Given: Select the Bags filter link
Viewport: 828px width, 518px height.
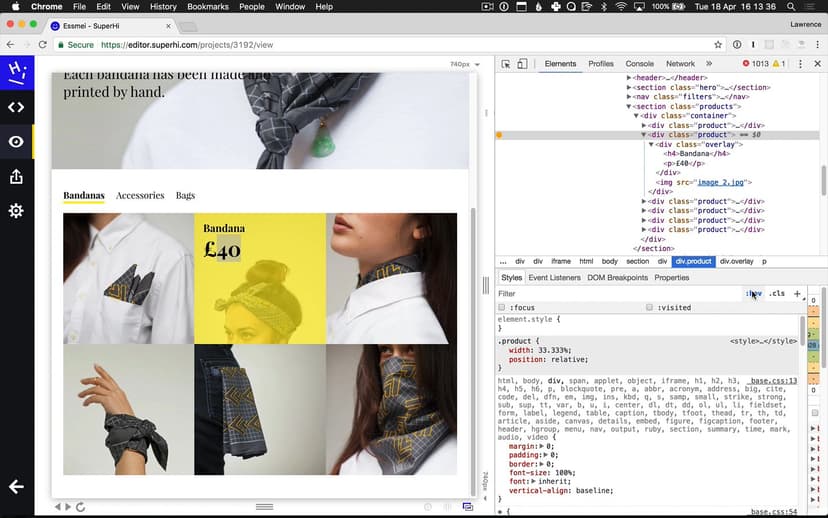Looking at the screenshot, I should (185, 195).
